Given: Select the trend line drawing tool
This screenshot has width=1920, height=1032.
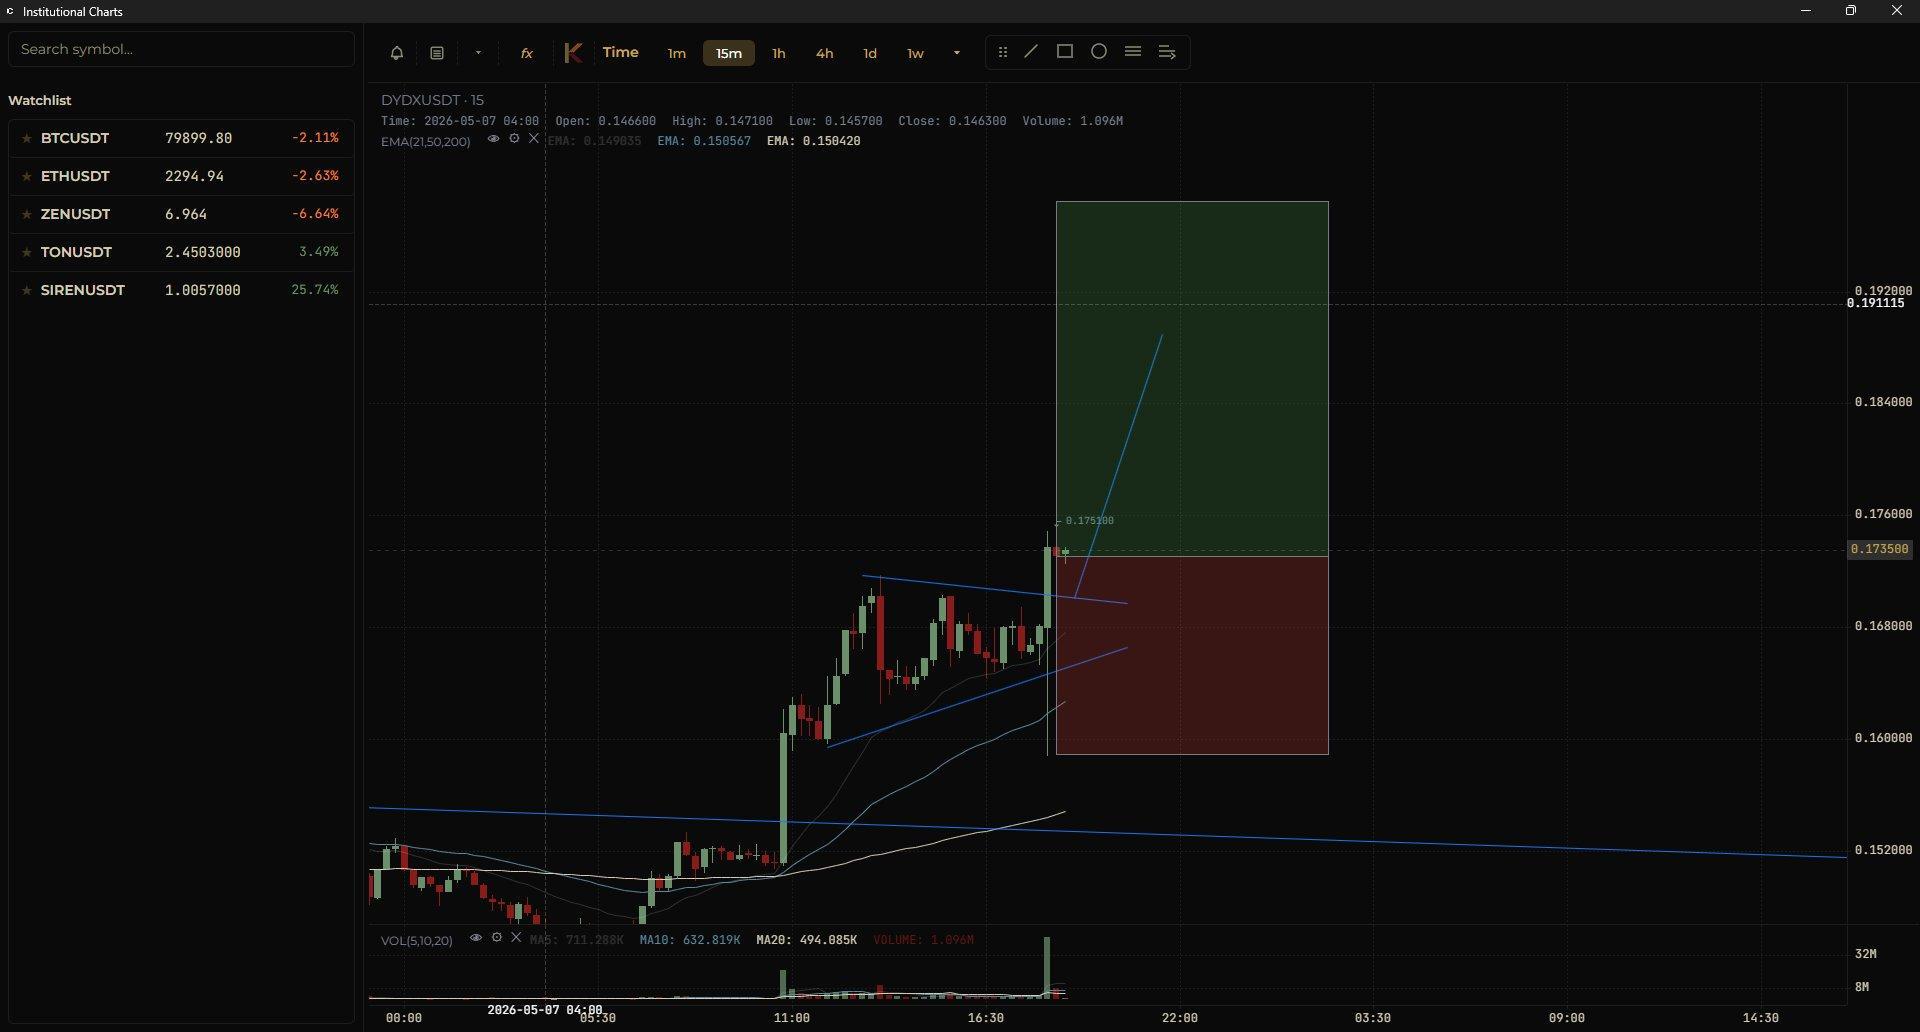Looking at the screenshot, I should [x=1031, y=51].
